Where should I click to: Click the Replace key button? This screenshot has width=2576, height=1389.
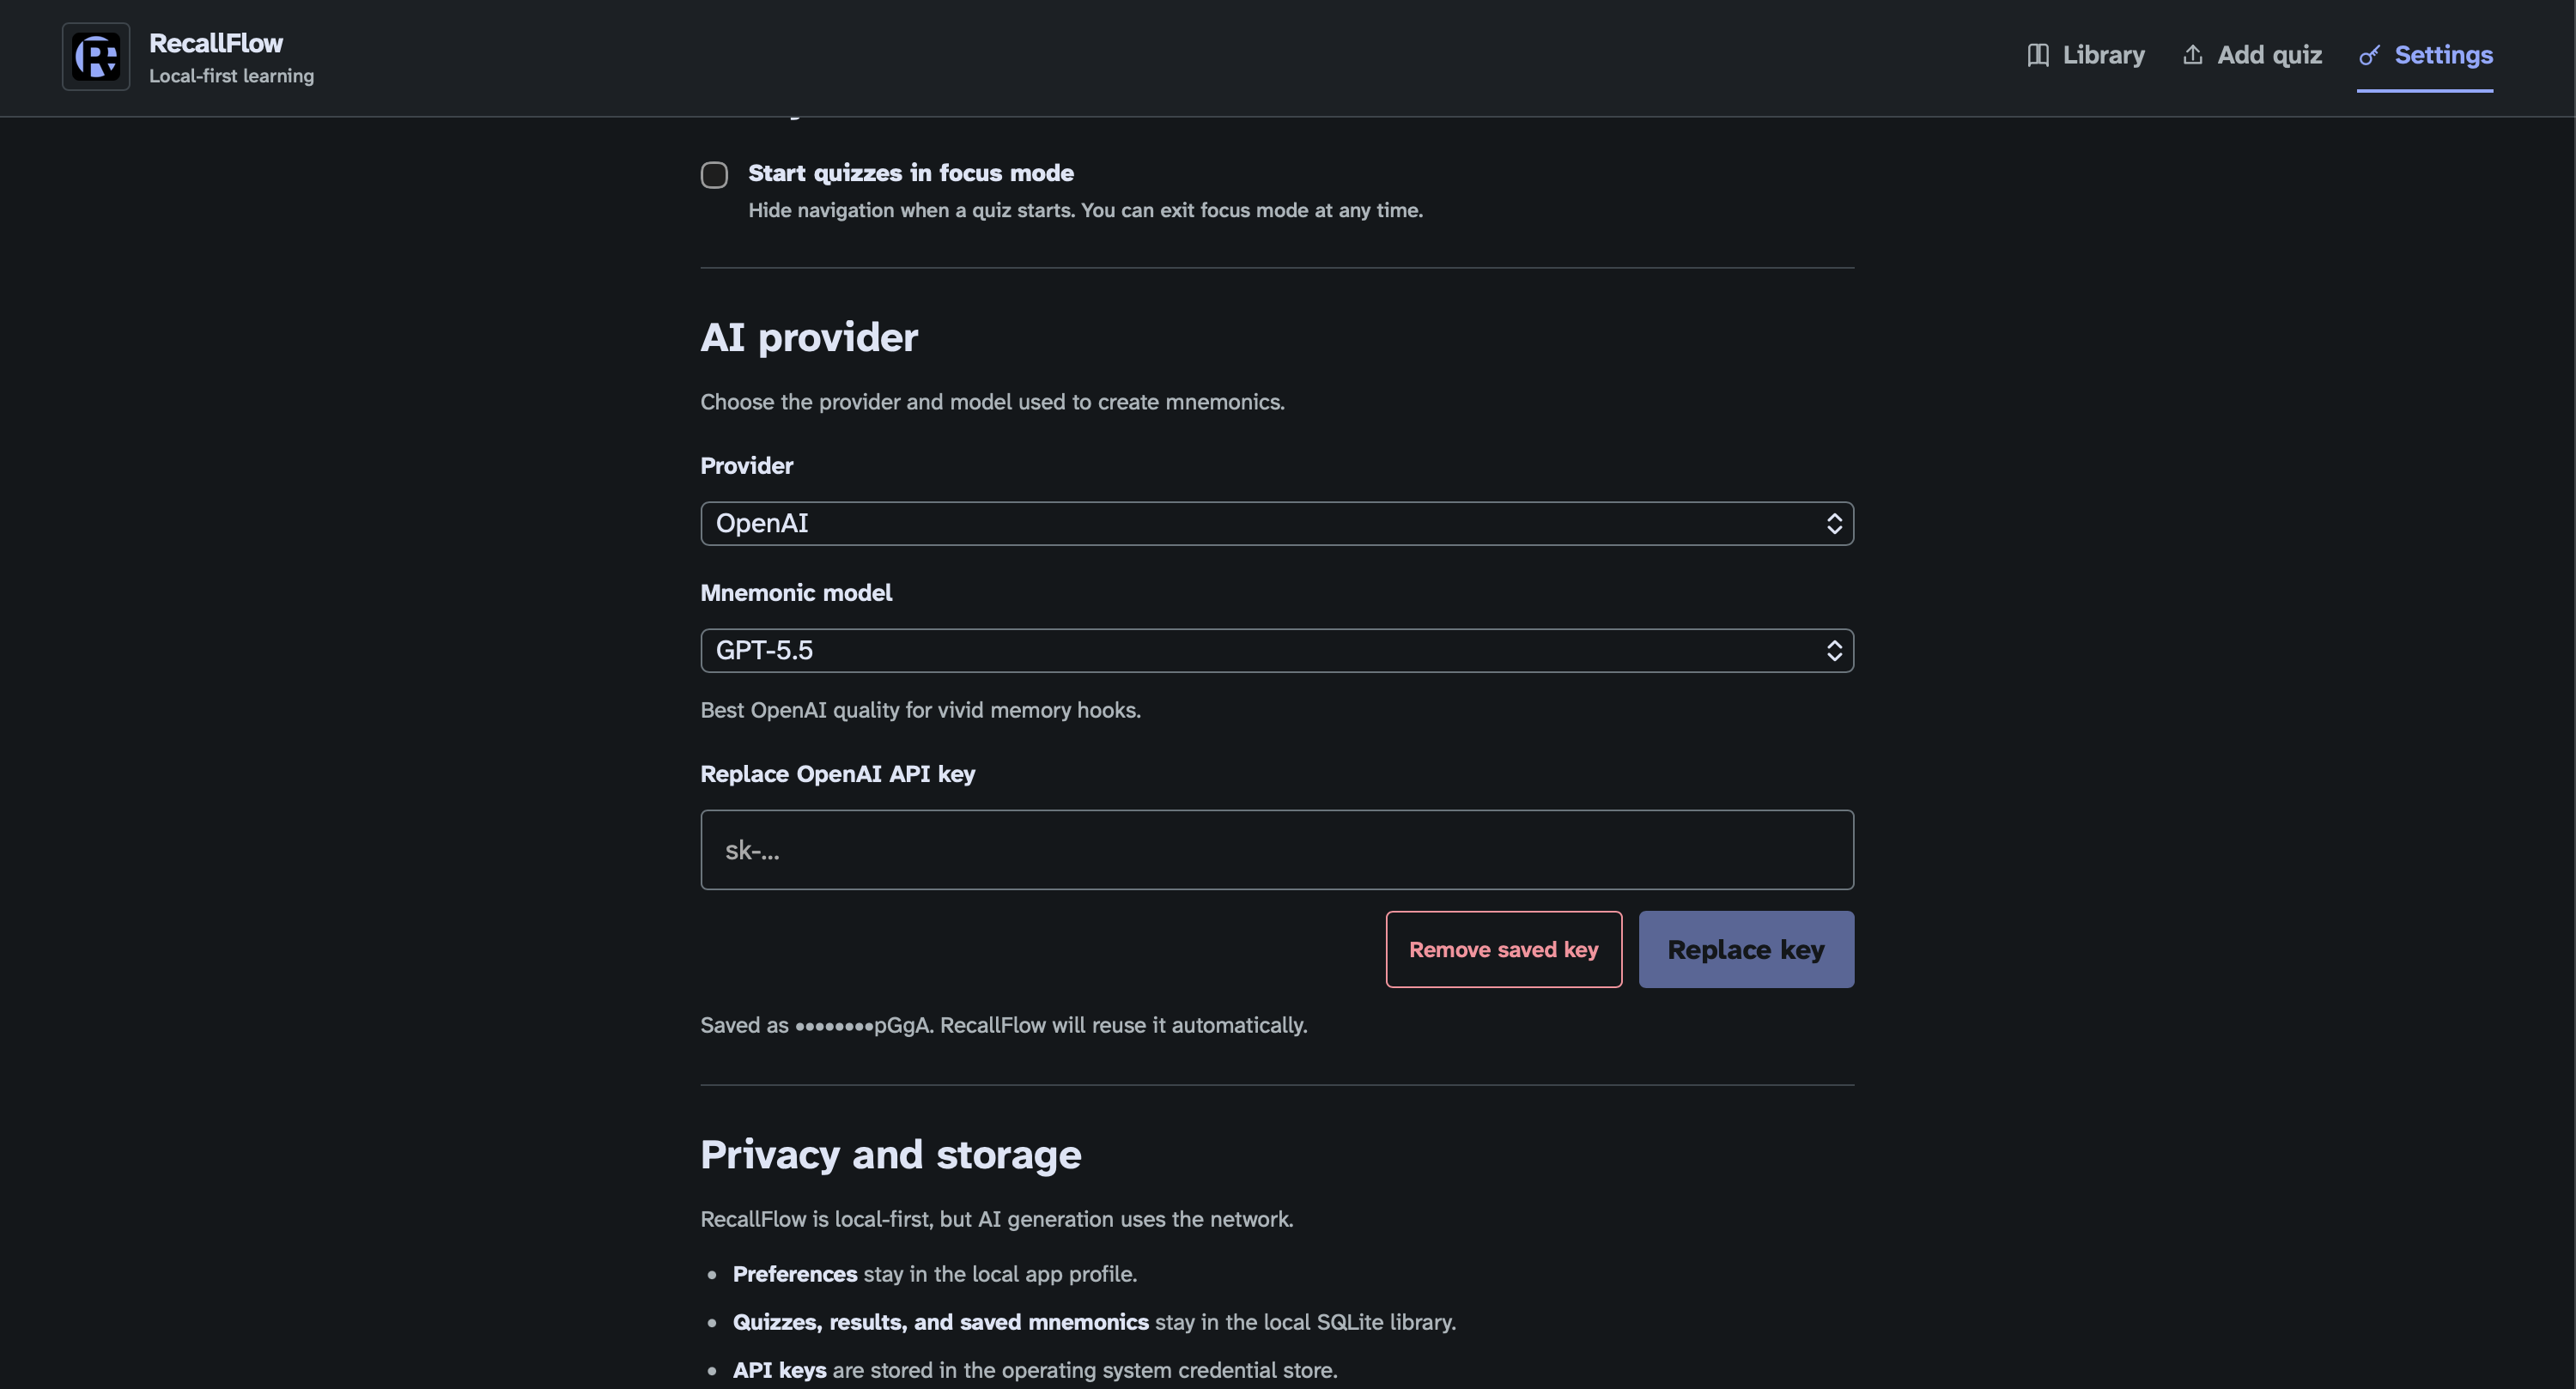click(1746, 950)
